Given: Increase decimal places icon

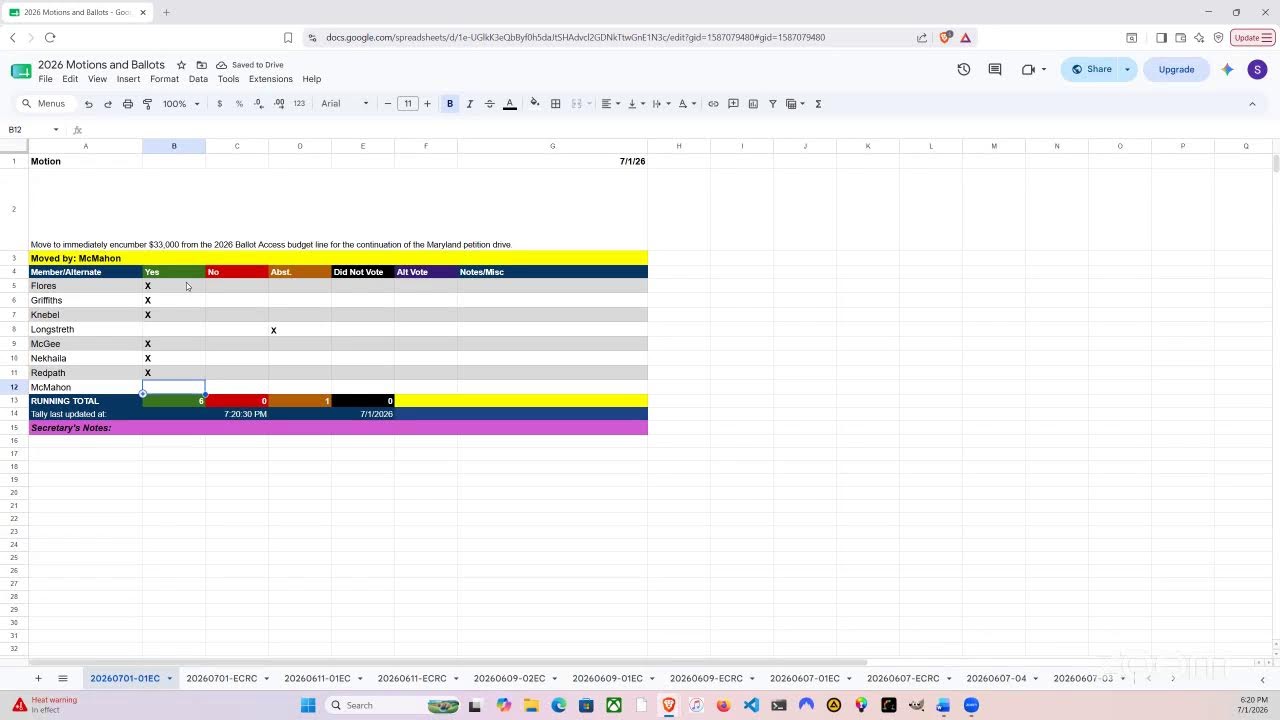Looking at the screenshot, I should 279,104.
